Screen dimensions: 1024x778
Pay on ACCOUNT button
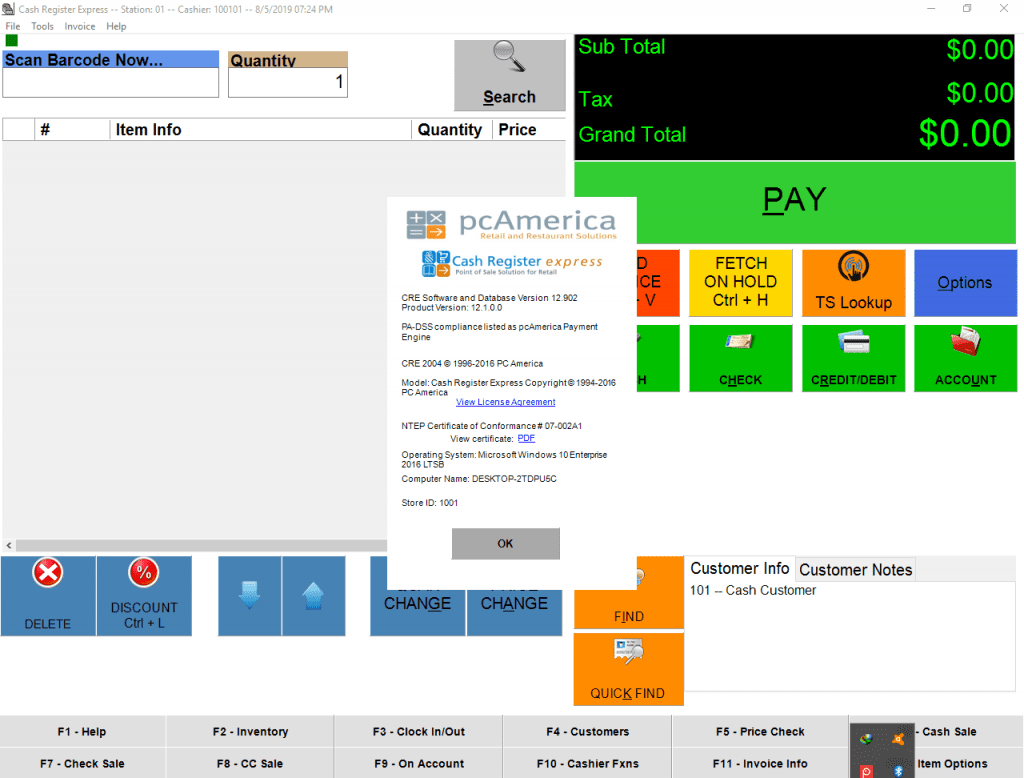point(965,358)
